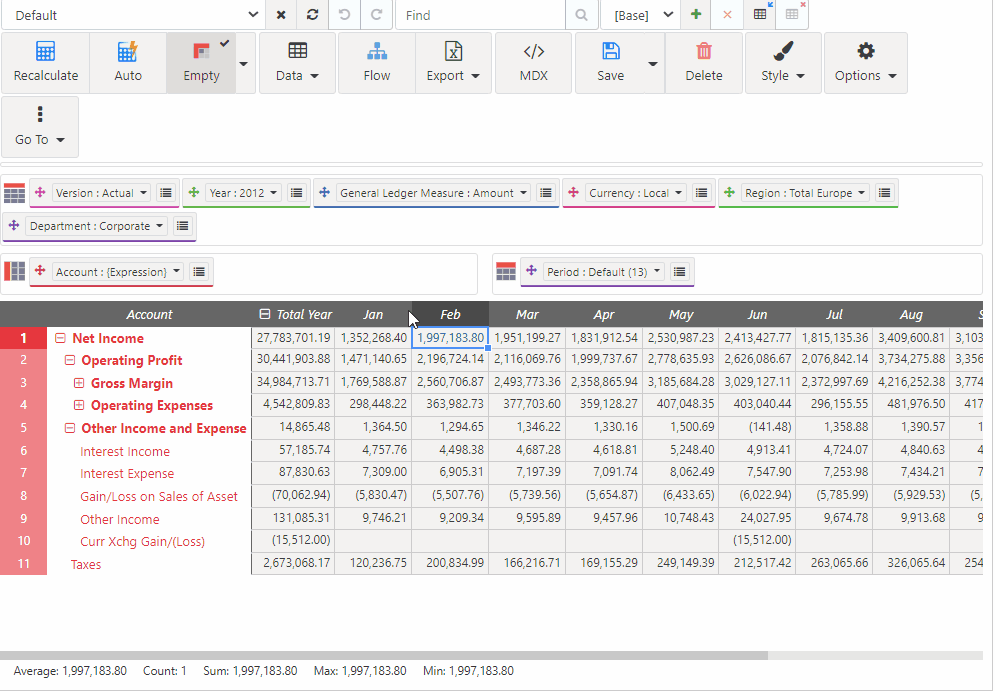Open the Version : Actual dropdown

click(102, 193)
